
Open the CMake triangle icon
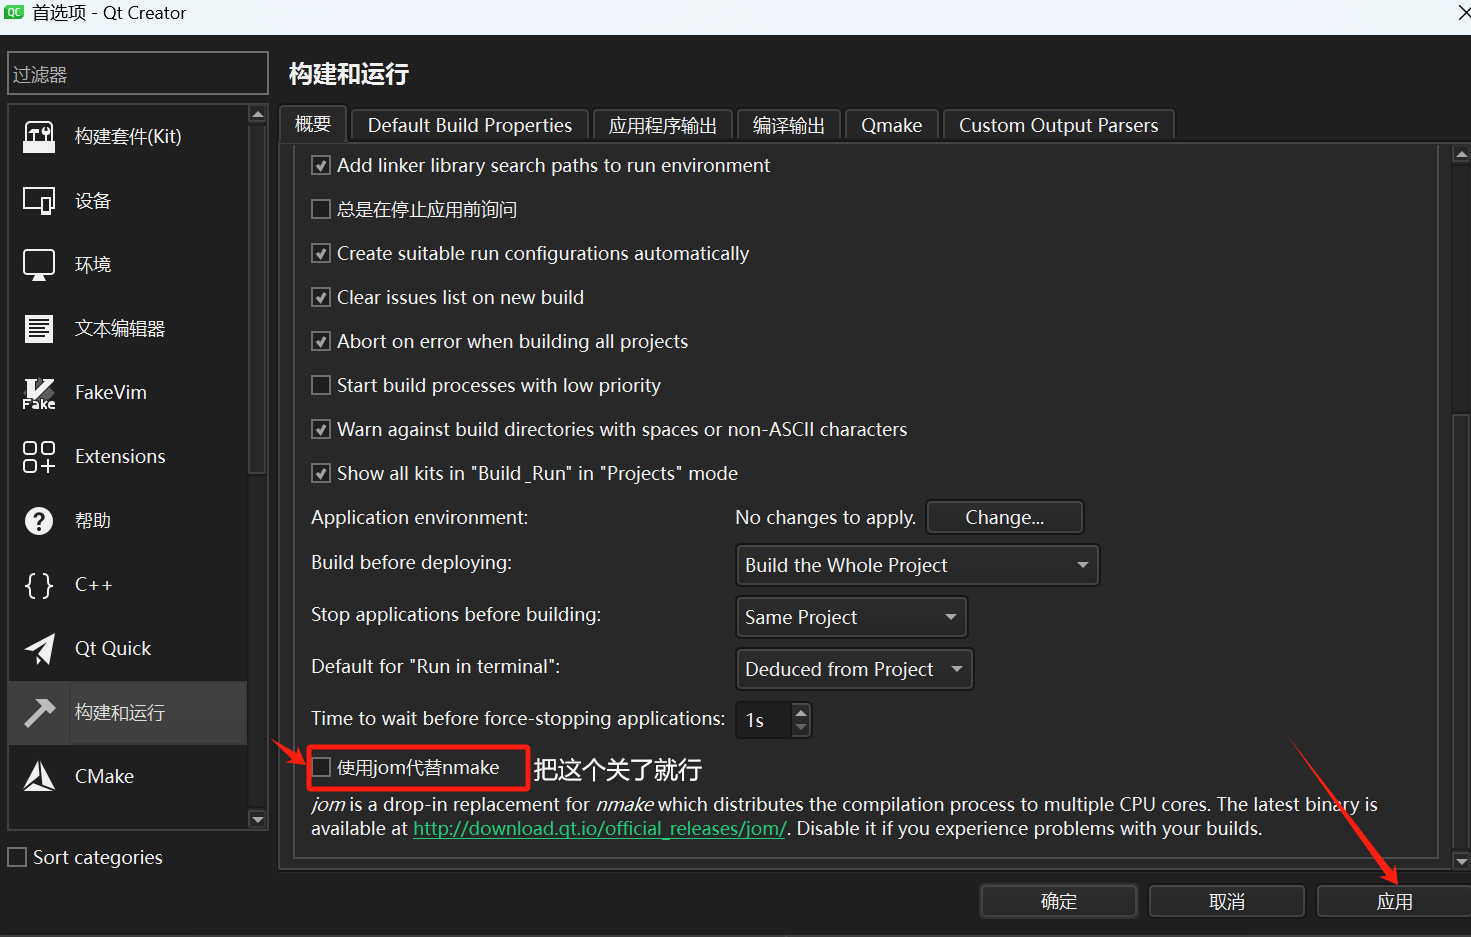(39, 777)
